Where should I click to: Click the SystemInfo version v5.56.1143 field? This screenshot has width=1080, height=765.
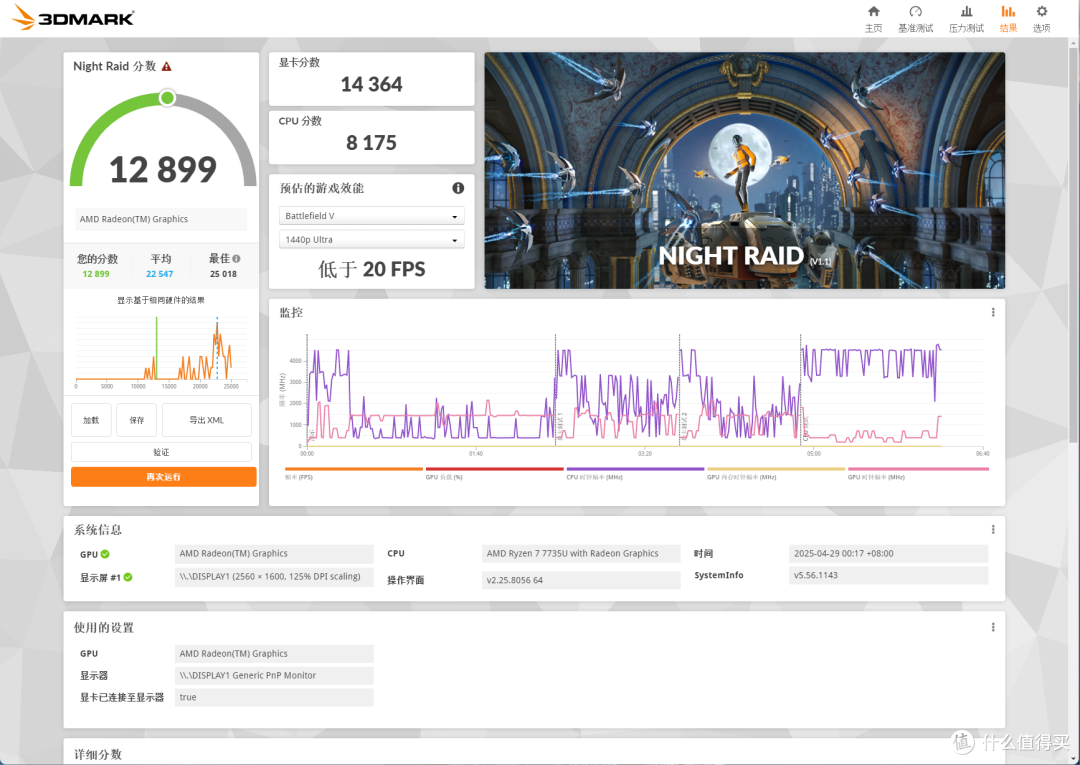[x=889, y=576]
